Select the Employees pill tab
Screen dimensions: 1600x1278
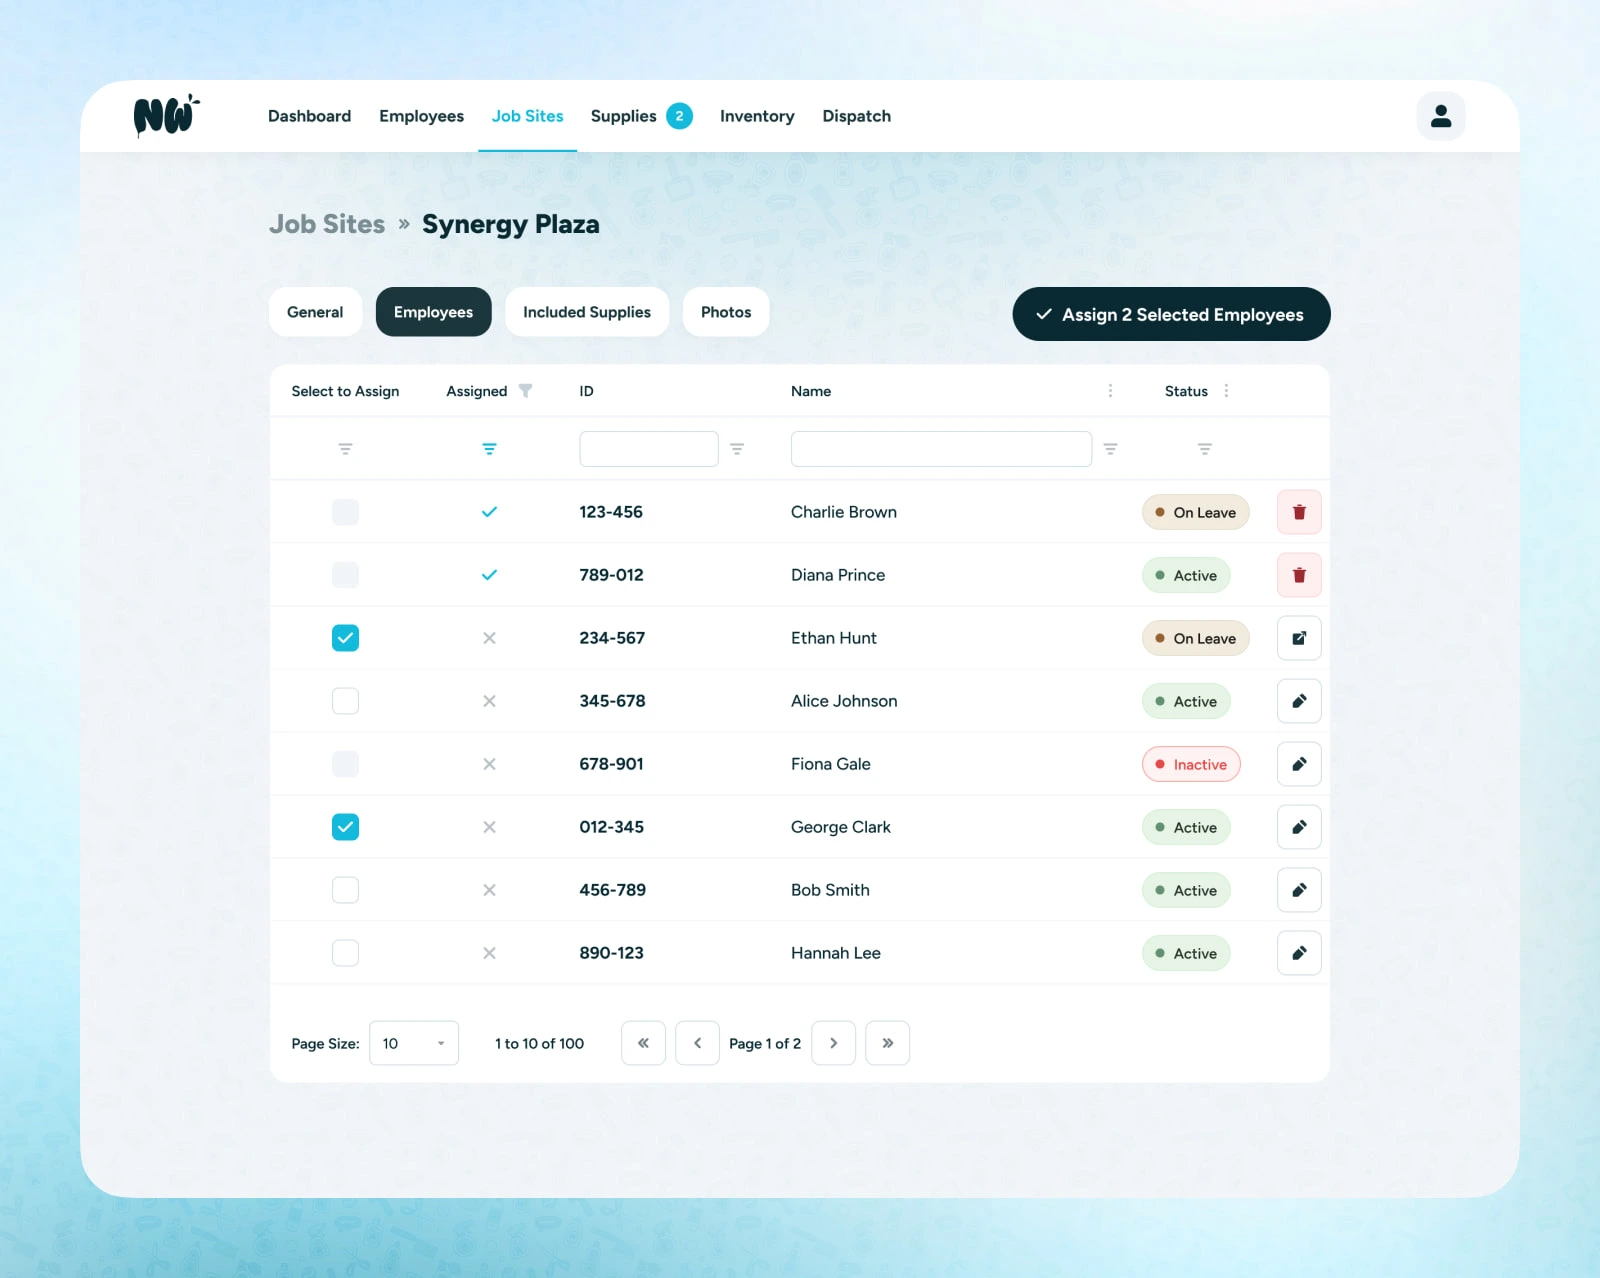coord(433,312)
